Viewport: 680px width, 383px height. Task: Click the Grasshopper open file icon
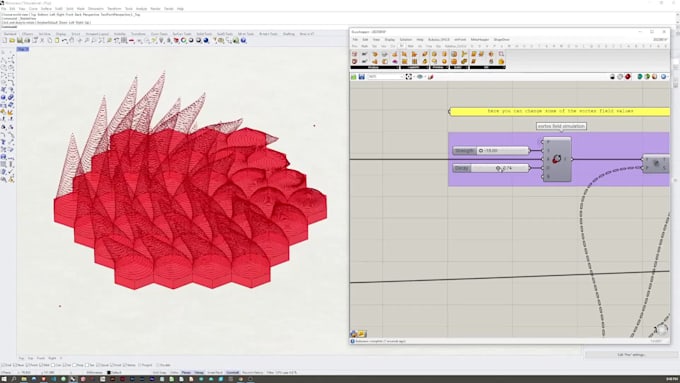353,77
